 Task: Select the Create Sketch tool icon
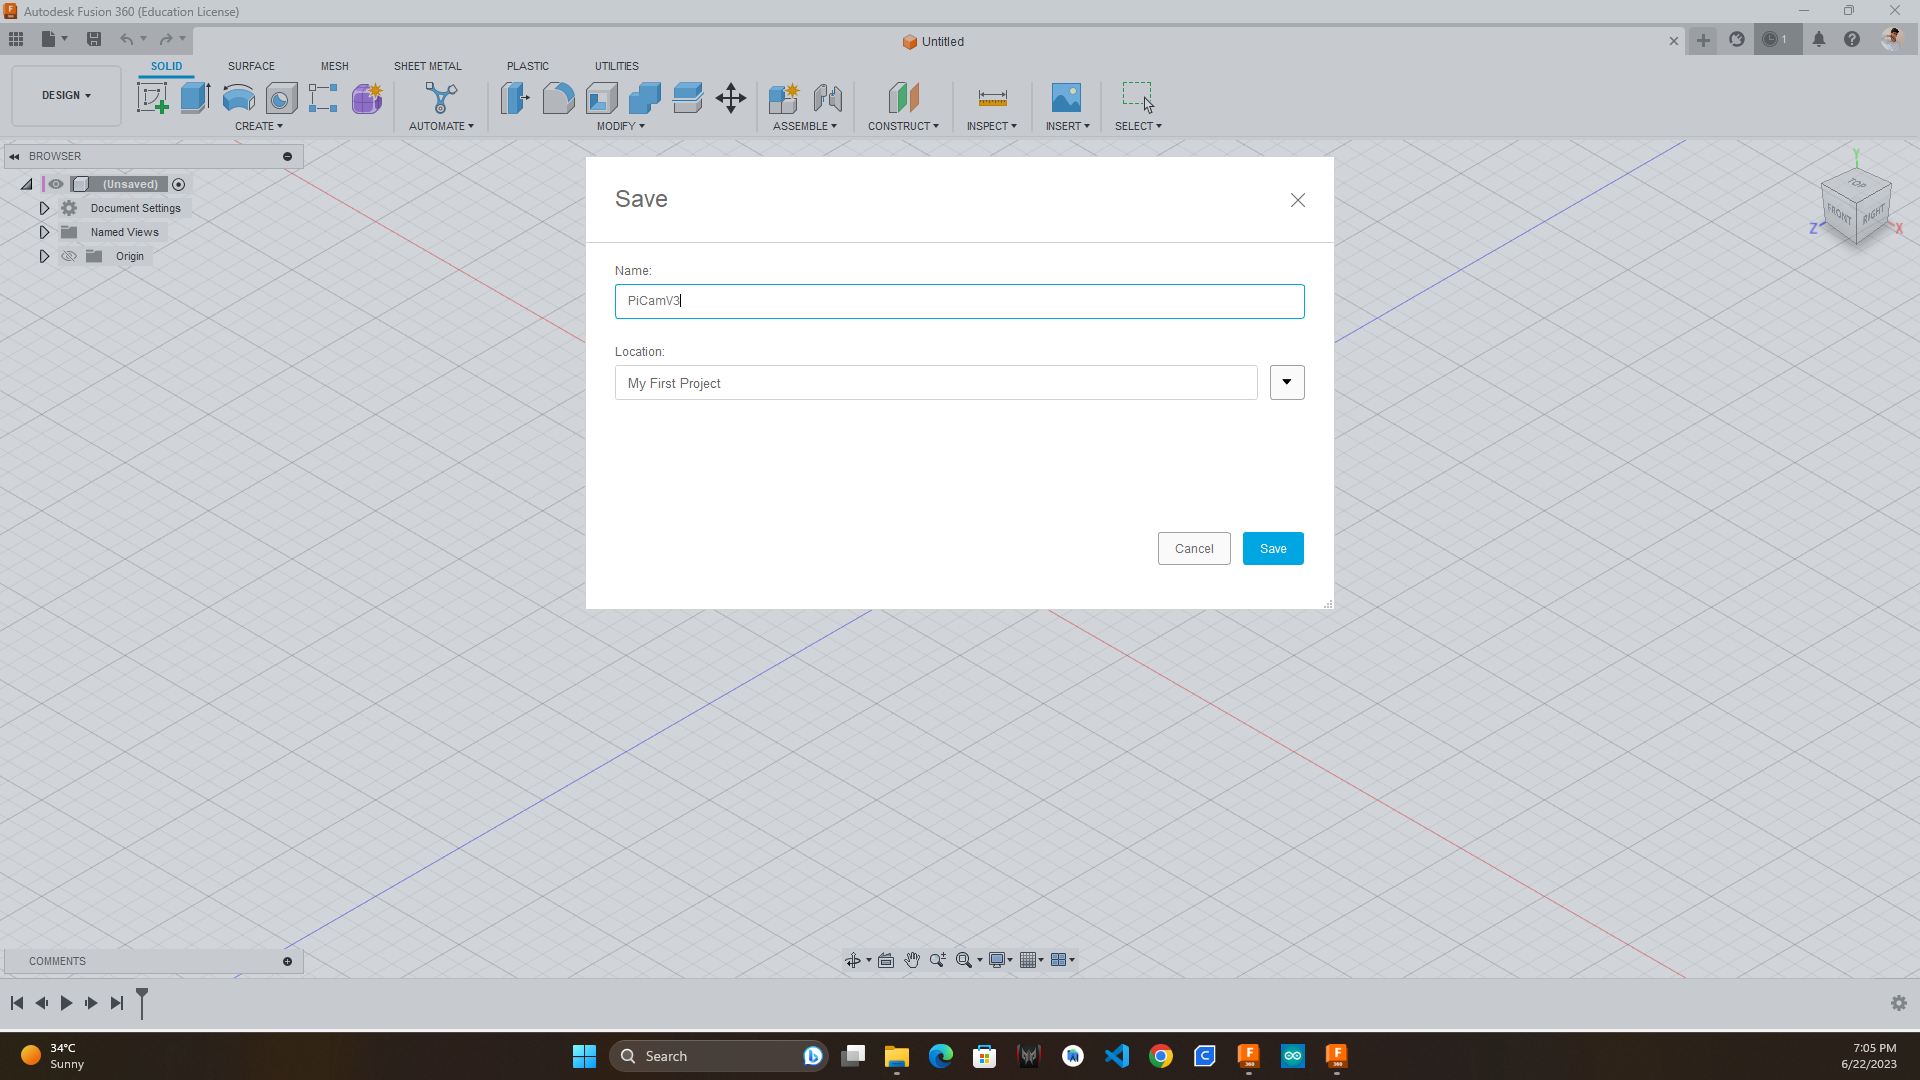[x=152, y=98]
